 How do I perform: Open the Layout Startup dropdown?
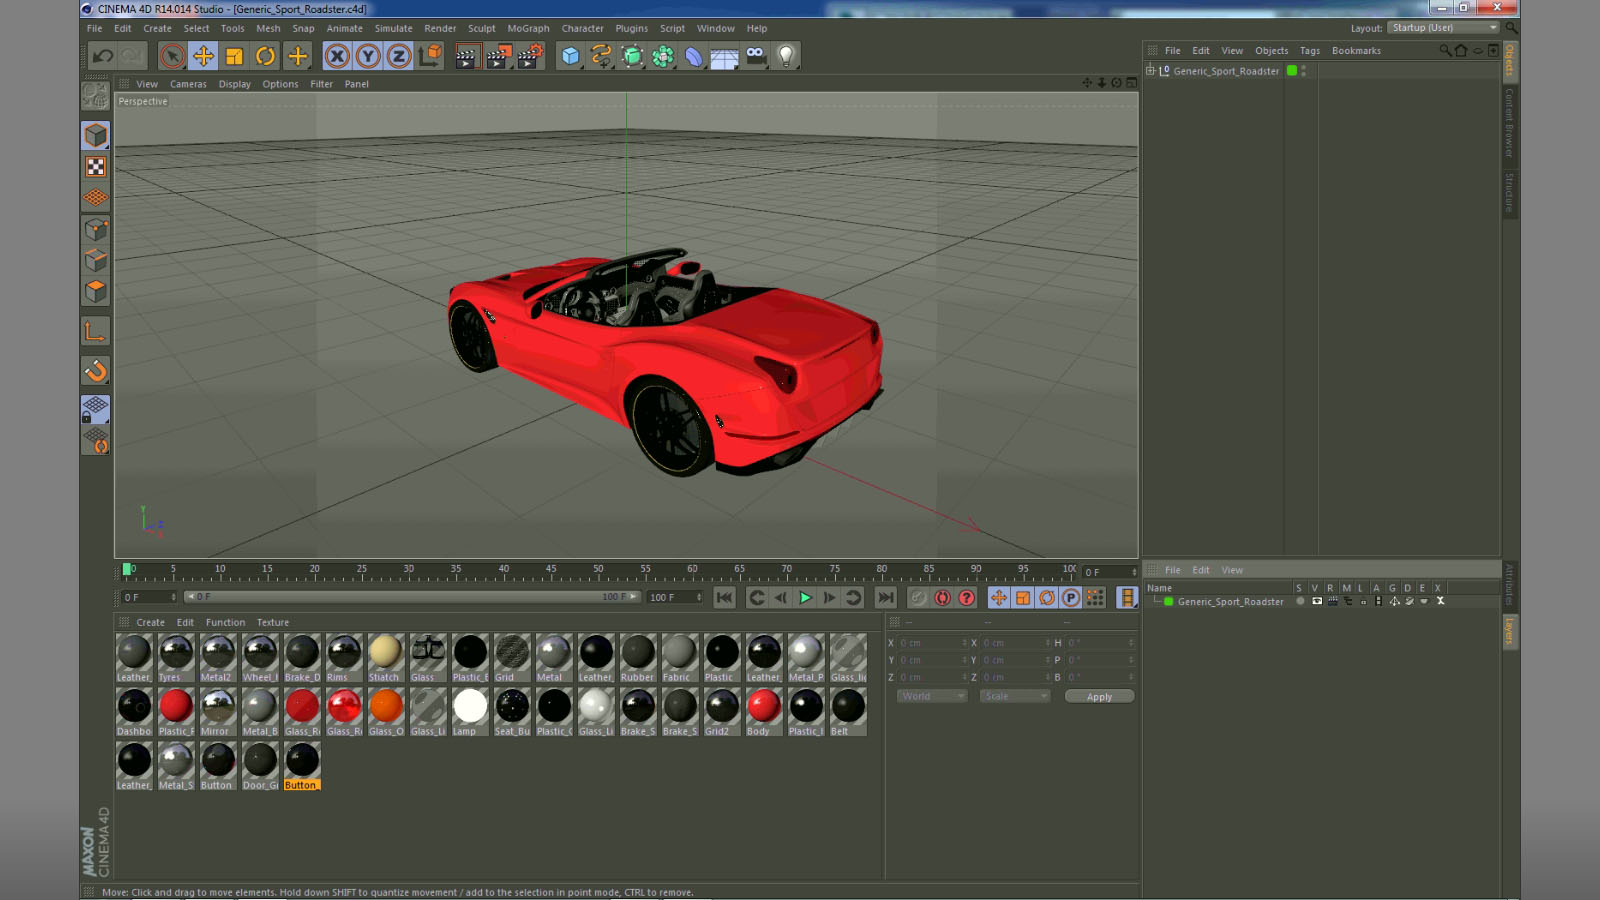[x=1444, y=28]
